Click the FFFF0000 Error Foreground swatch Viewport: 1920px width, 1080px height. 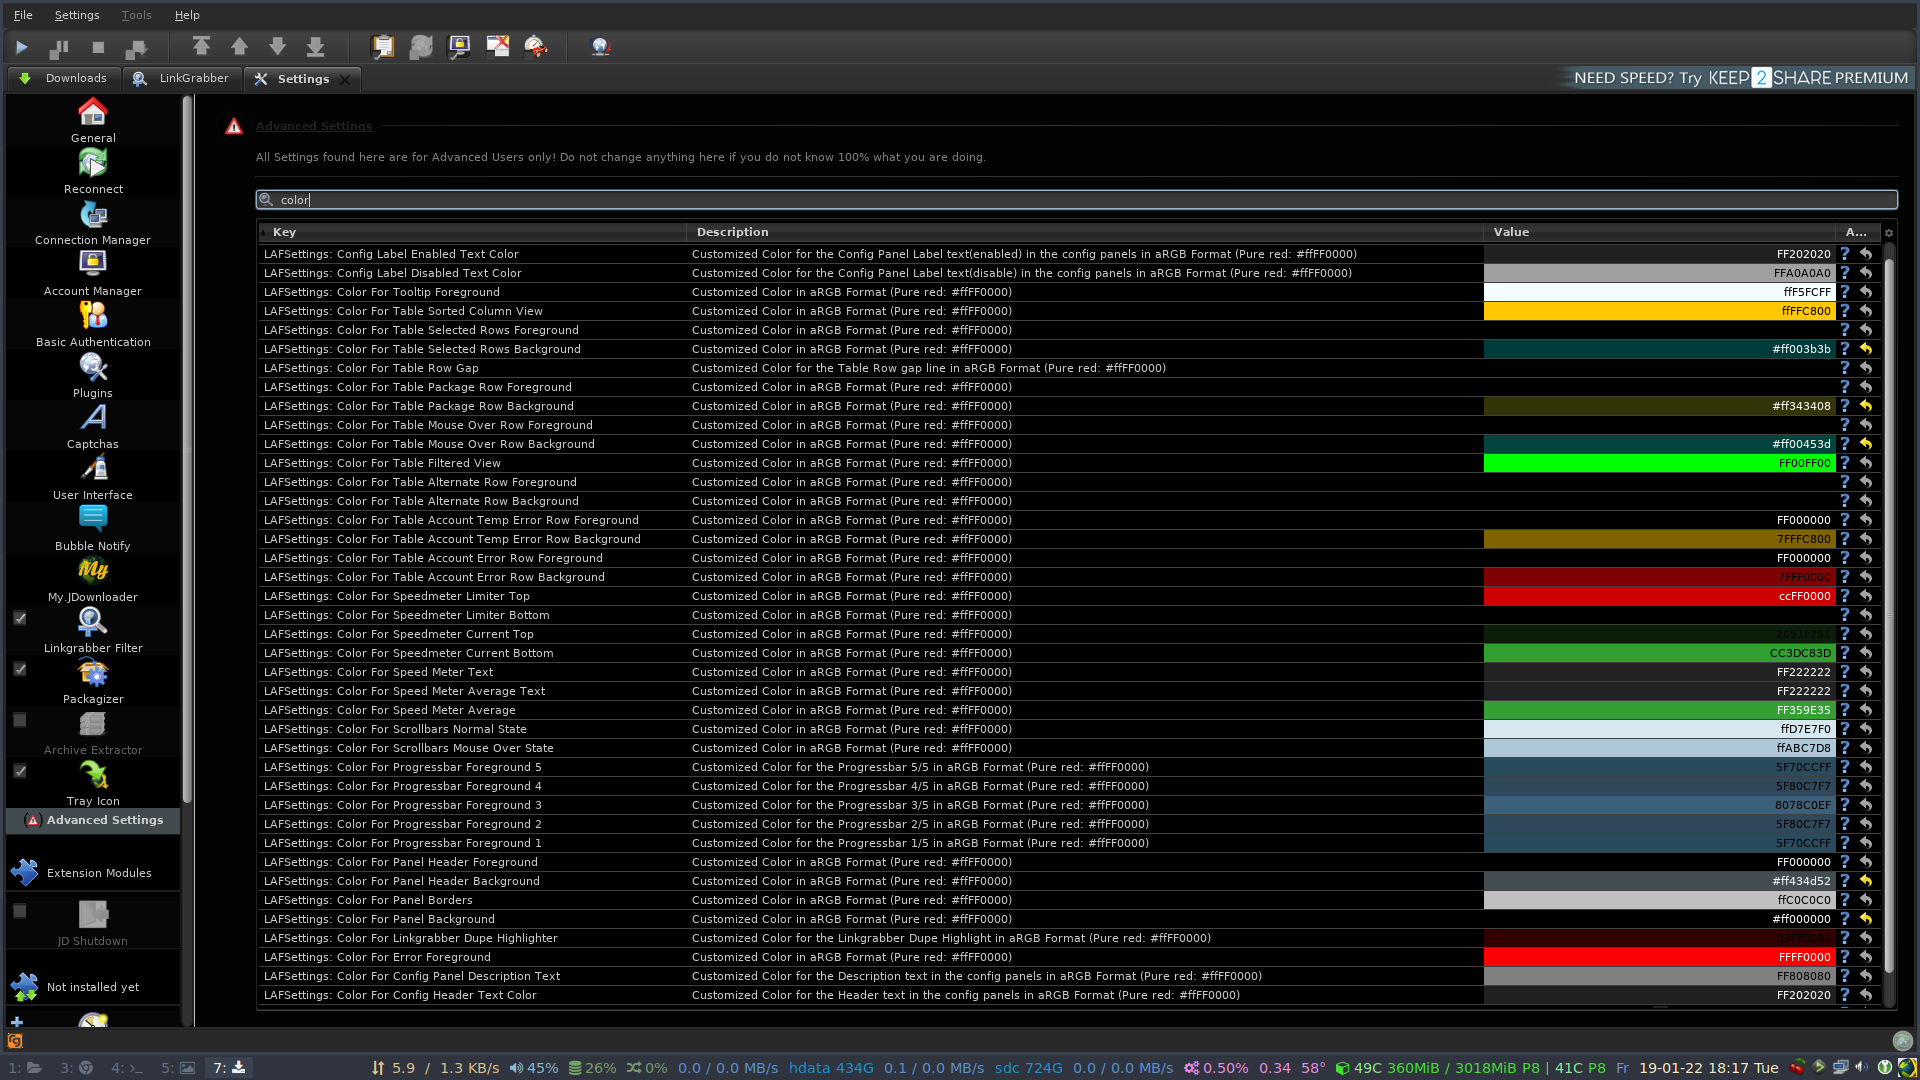[1660, 957]
